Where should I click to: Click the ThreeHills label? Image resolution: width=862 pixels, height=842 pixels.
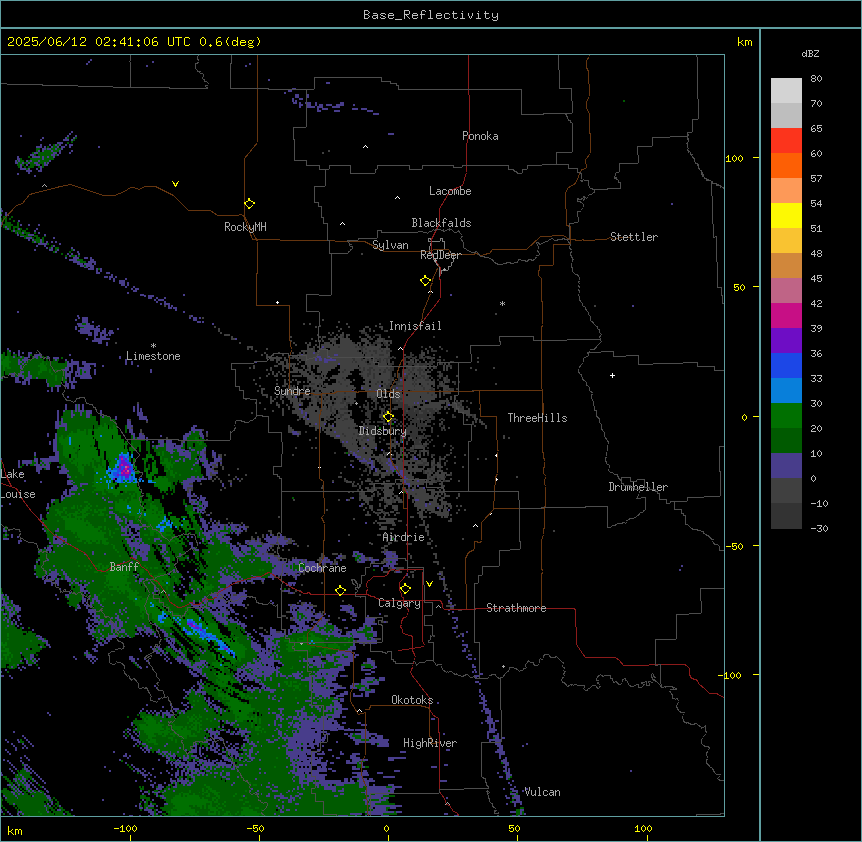(x=537, y=418)
